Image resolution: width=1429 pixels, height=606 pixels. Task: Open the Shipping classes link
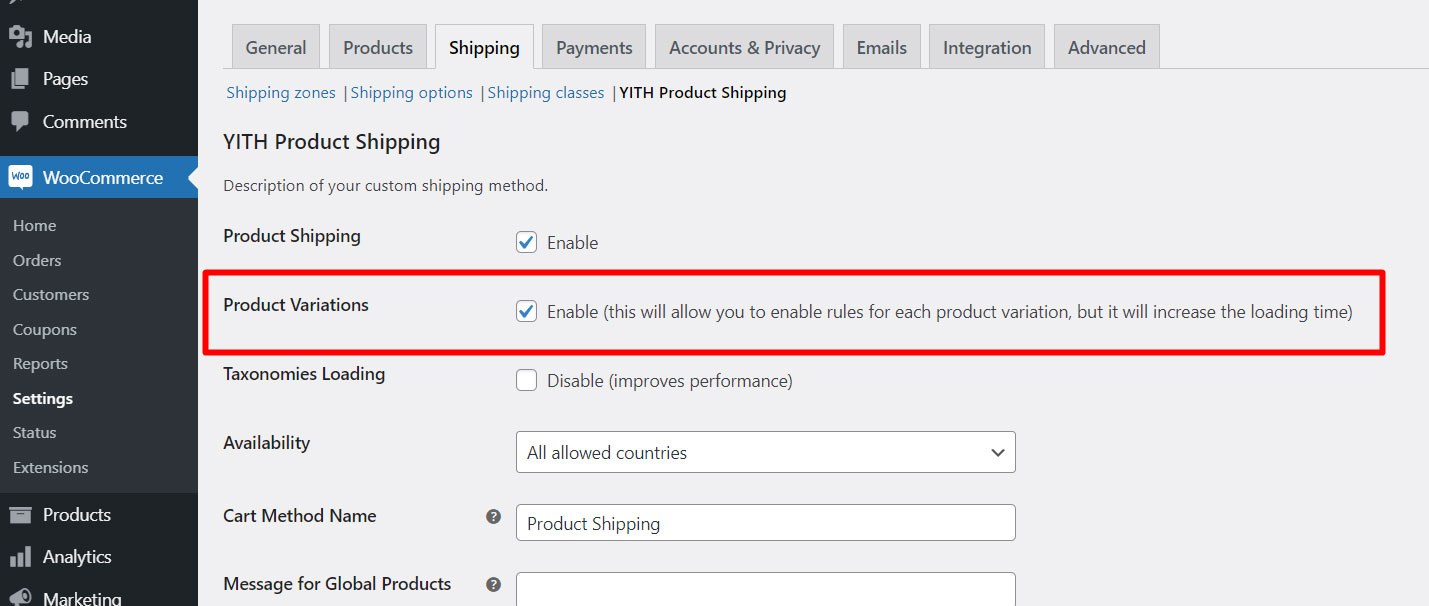click(546, 93)
